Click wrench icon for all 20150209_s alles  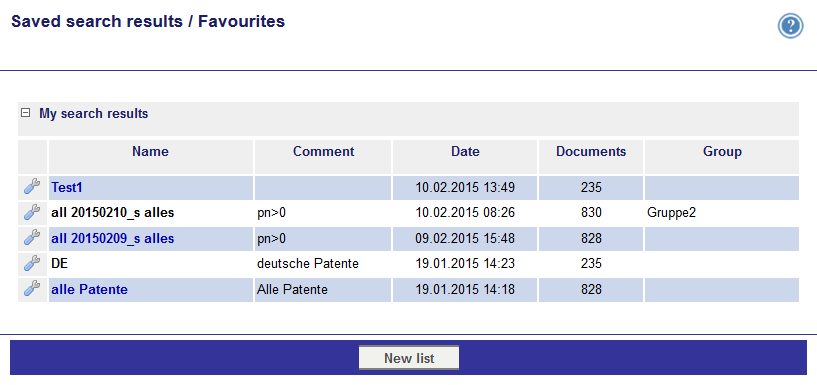32,238
